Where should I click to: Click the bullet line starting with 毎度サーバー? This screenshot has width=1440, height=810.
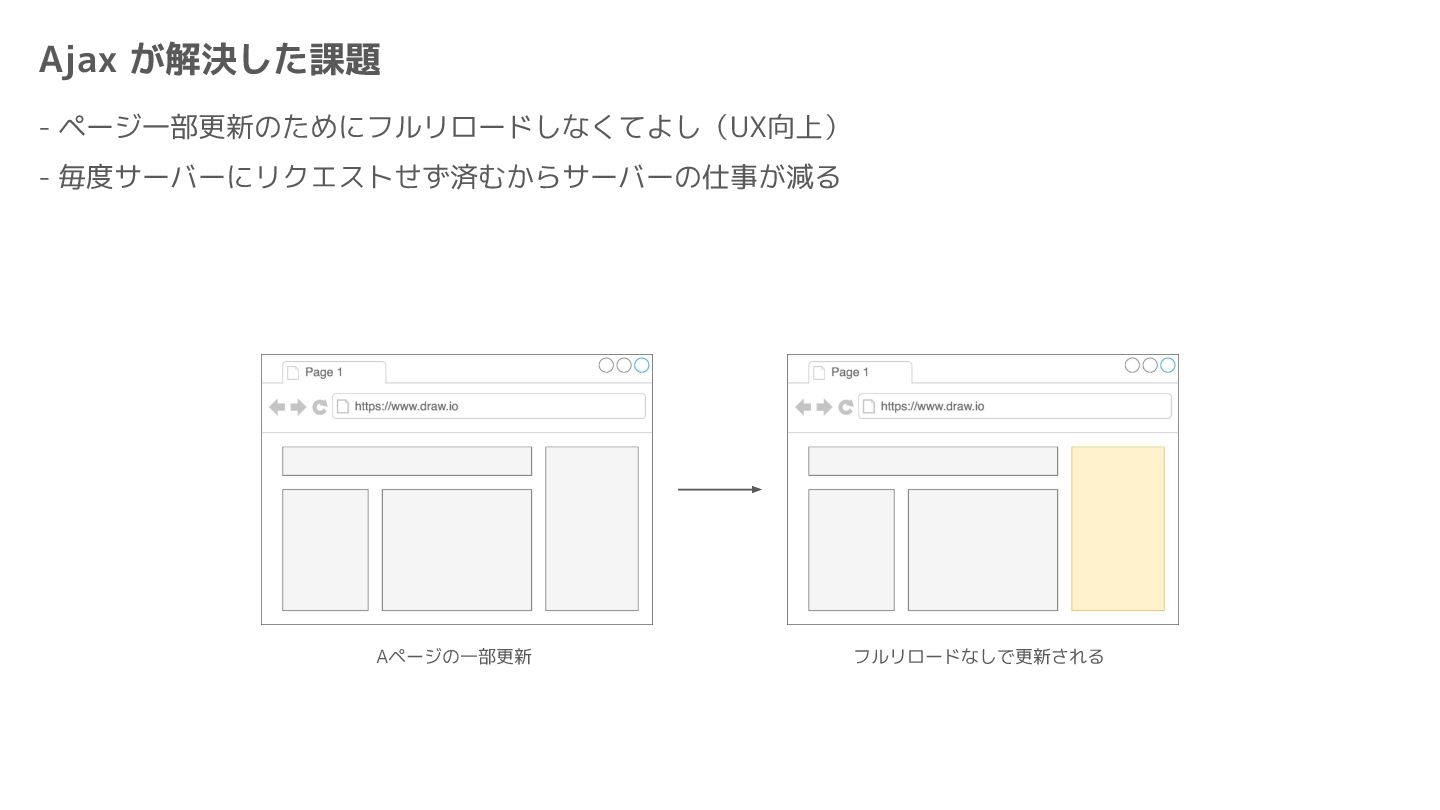tap(440, 177)
